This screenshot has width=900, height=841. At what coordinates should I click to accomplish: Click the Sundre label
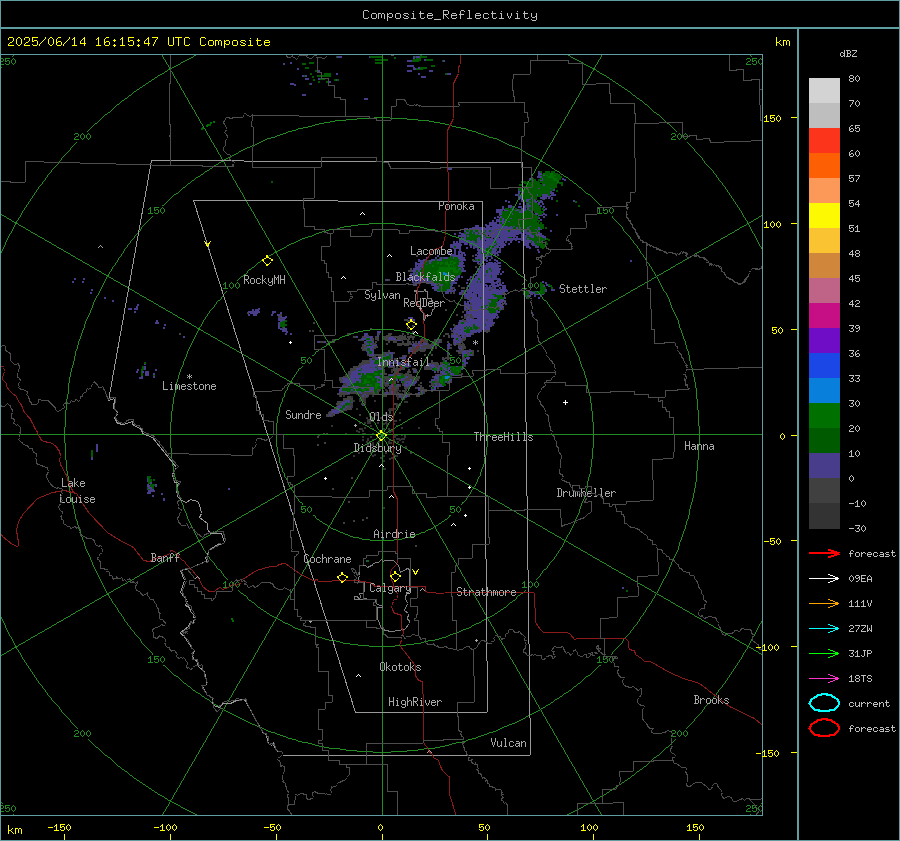[x=303, y=415]
